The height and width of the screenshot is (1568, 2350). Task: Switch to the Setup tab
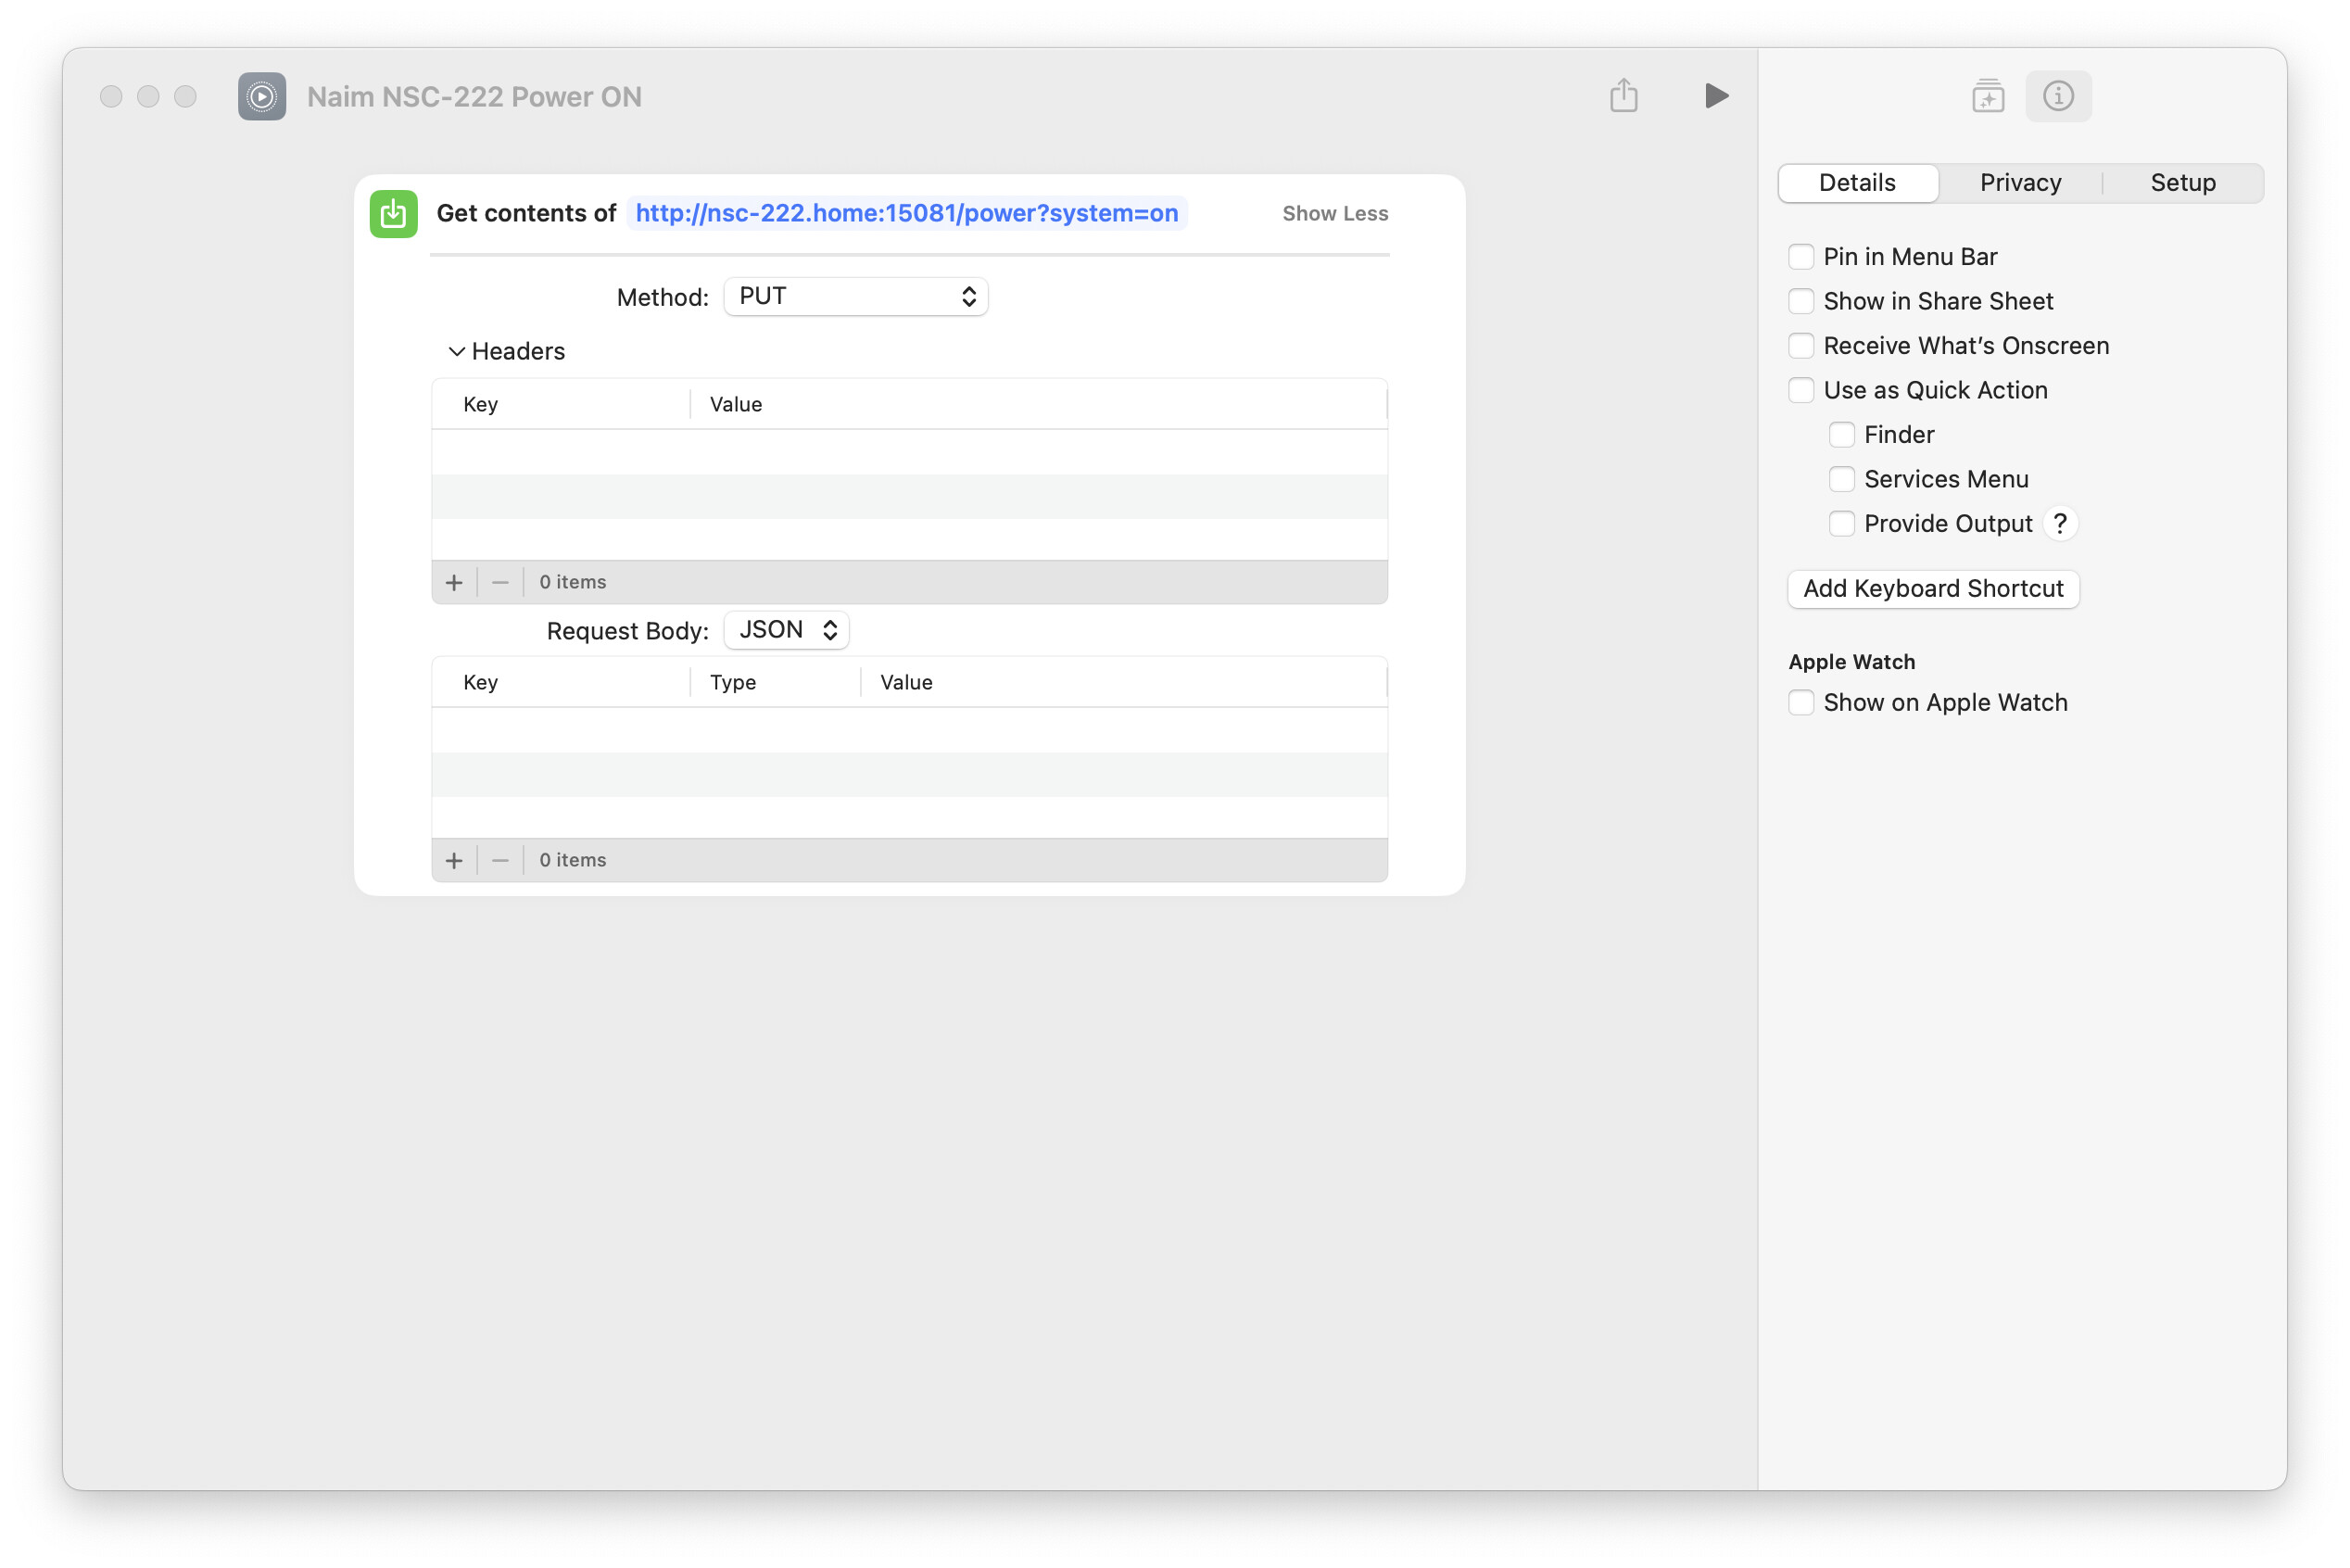click(2182, 183)
